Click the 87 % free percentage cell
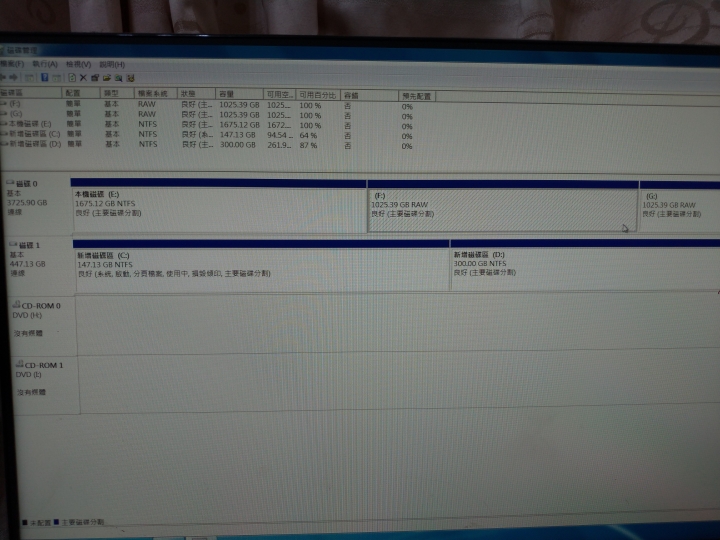Screen dimensions: 720x540 point(308,145)
